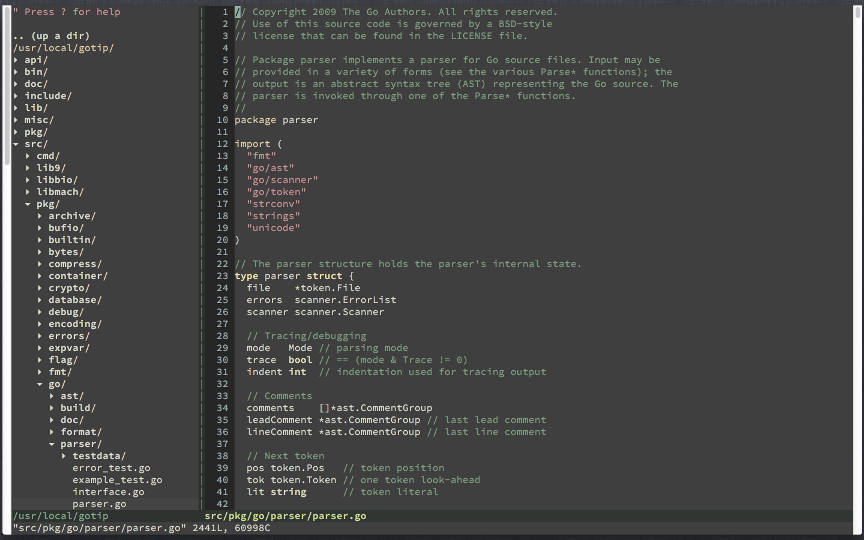Click line 23 'type parser struct'

pyautogui.click(x=294, y=276)
